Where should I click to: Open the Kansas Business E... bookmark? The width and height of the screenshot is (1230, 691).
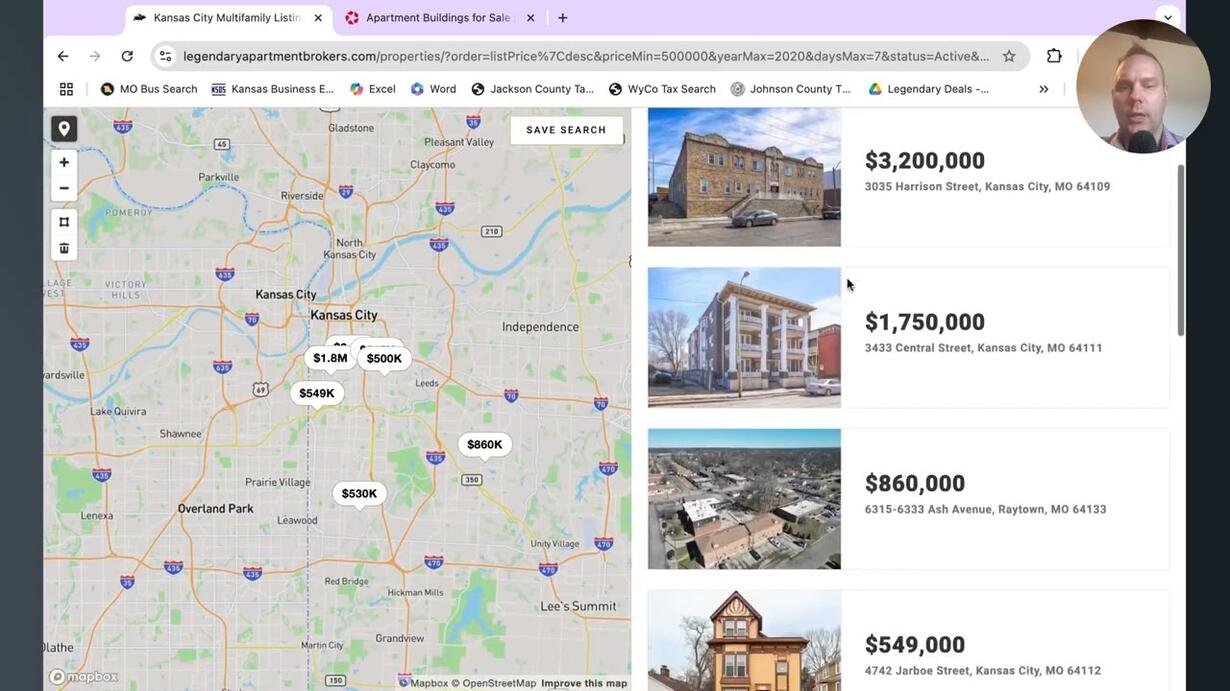click(273, 89)
